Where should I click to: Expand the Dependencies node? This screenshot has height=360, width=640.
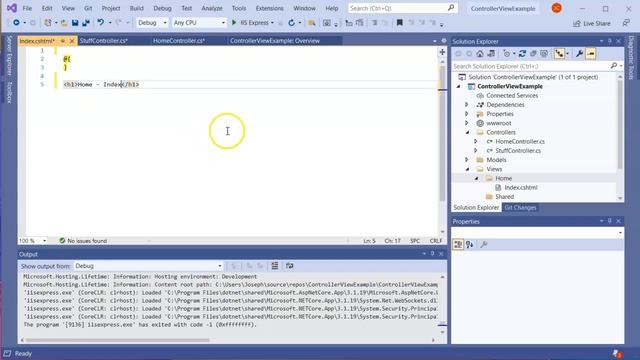click(x=467, y=104)
